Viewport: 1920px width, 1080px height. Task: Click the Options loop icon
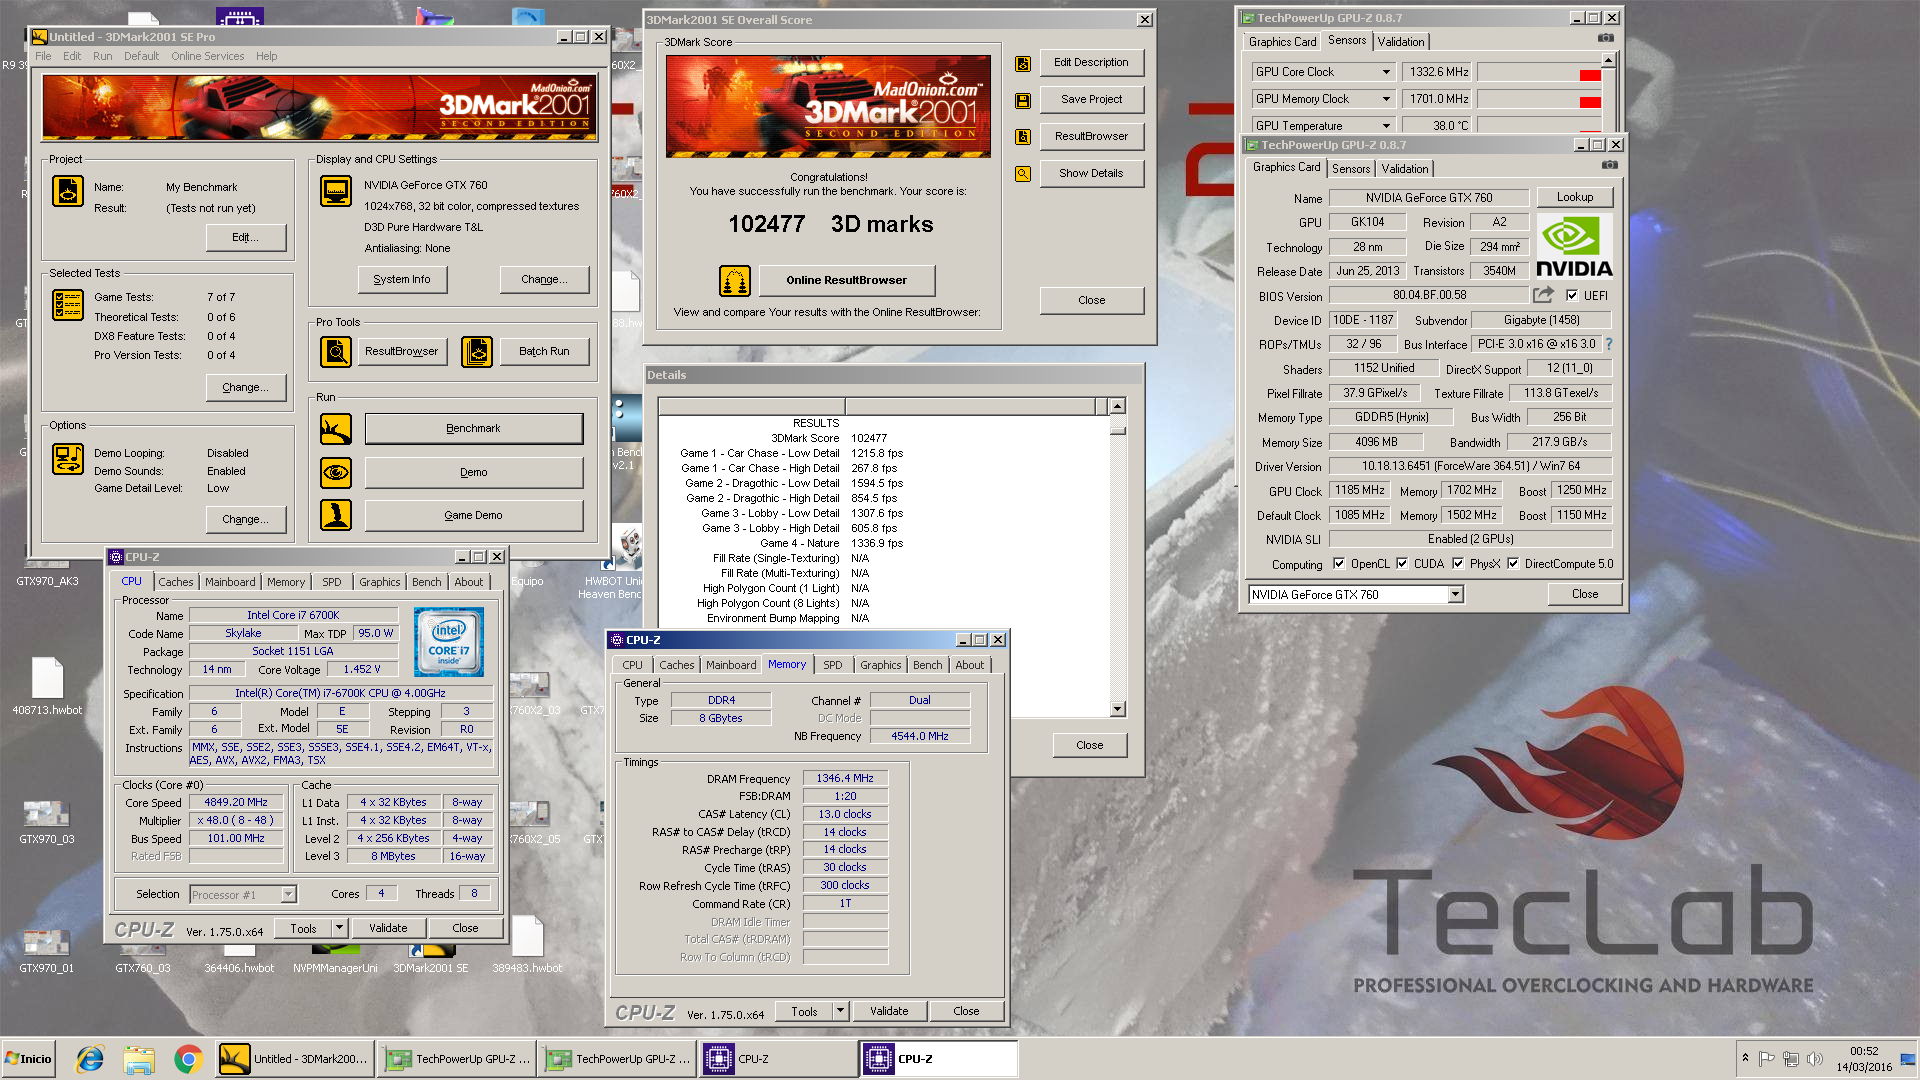point(68,459)
